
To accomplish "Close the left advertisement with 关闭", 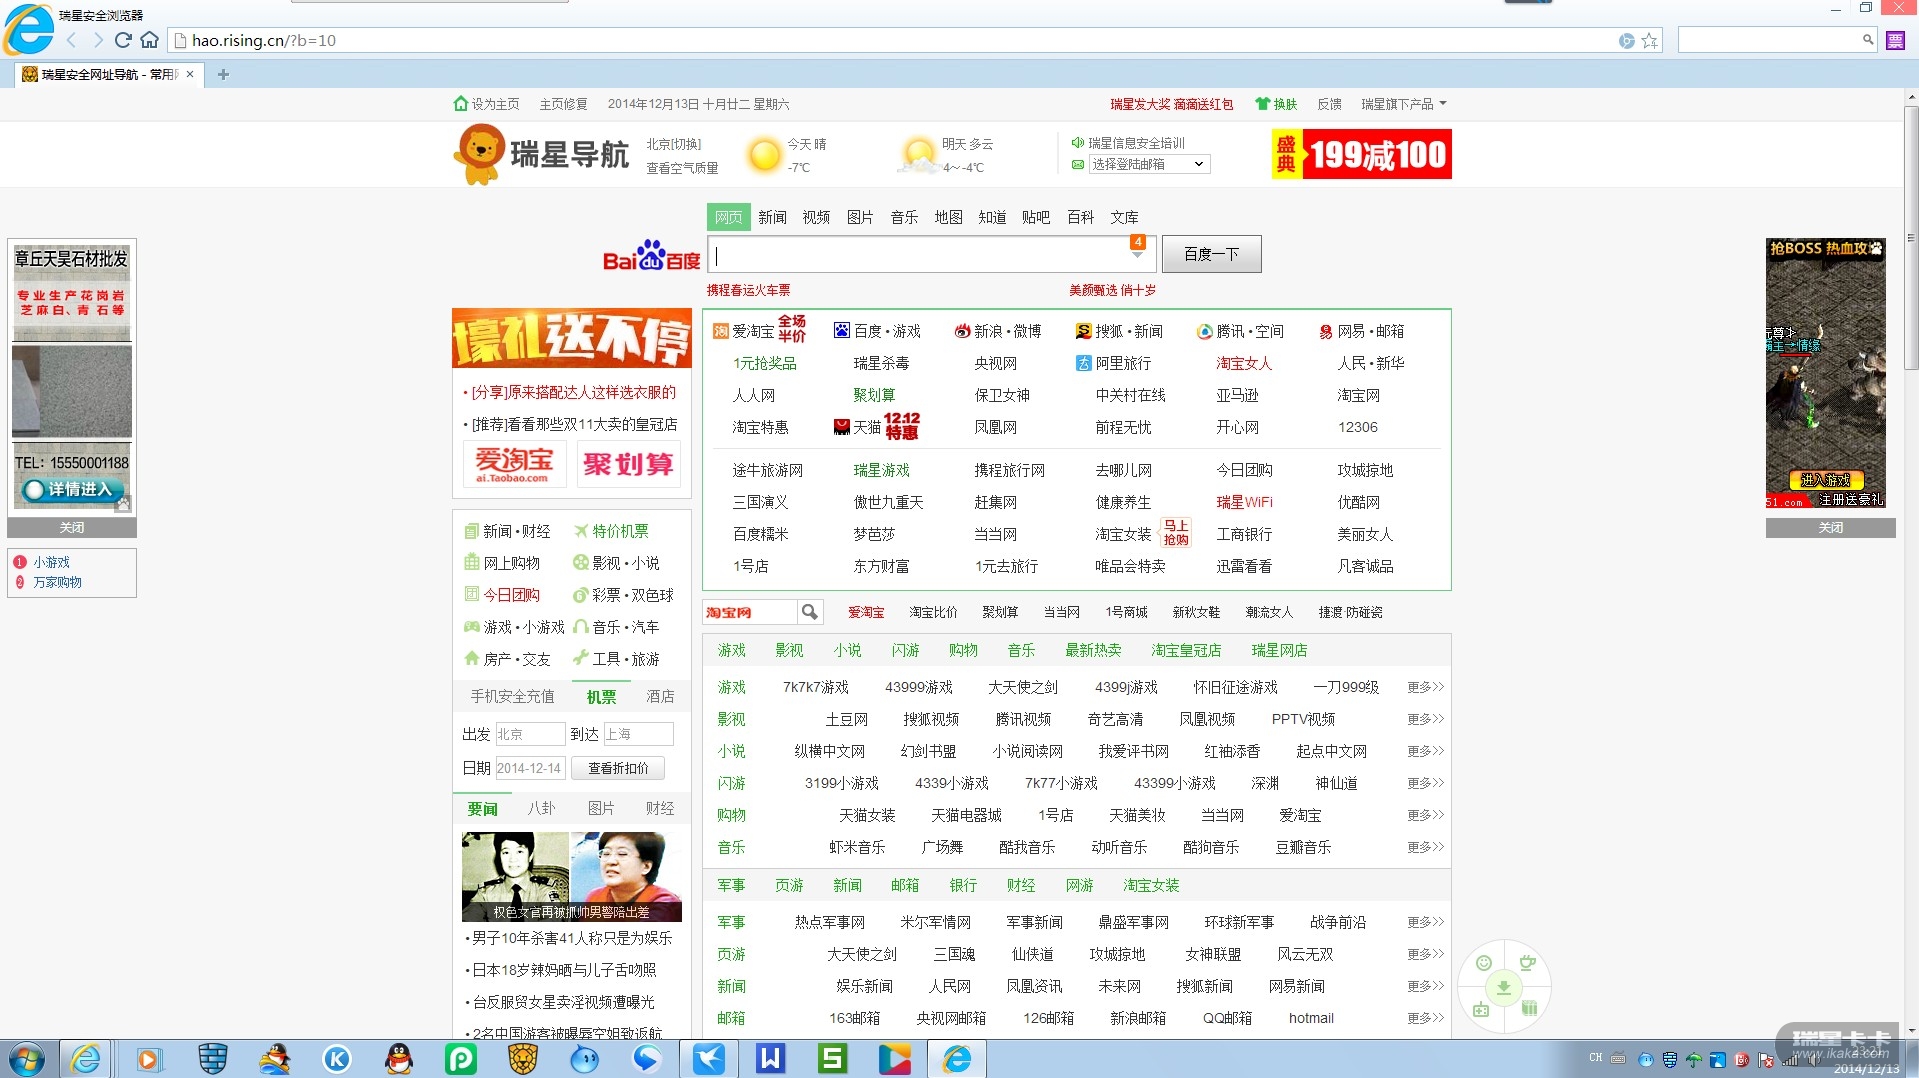I will (x=72, y=528).
